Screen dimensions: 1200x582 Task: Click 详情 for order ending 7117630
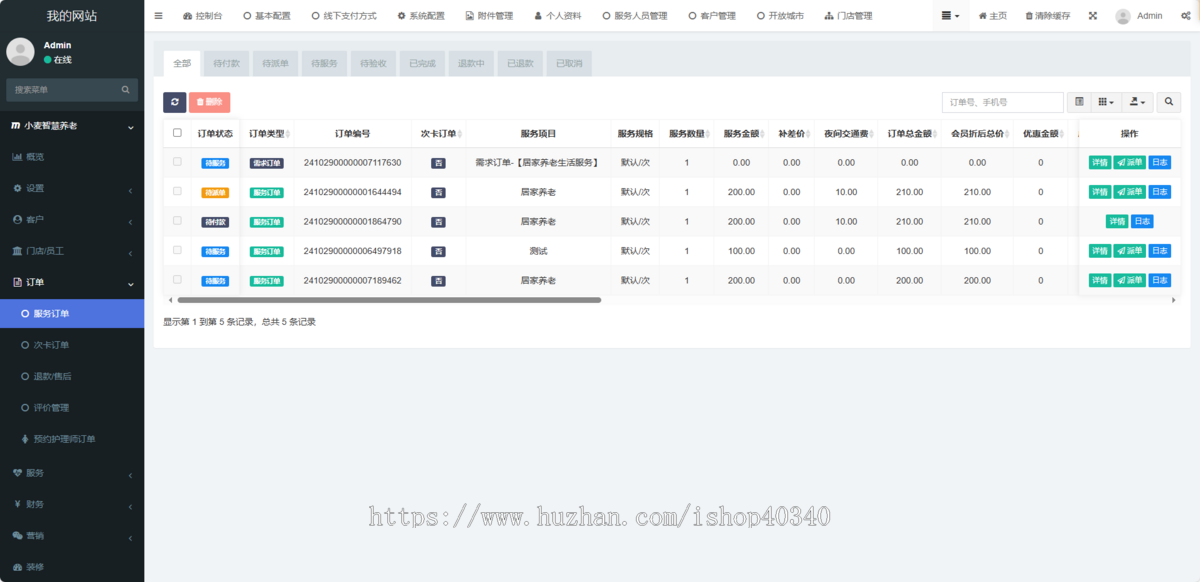1100,162
